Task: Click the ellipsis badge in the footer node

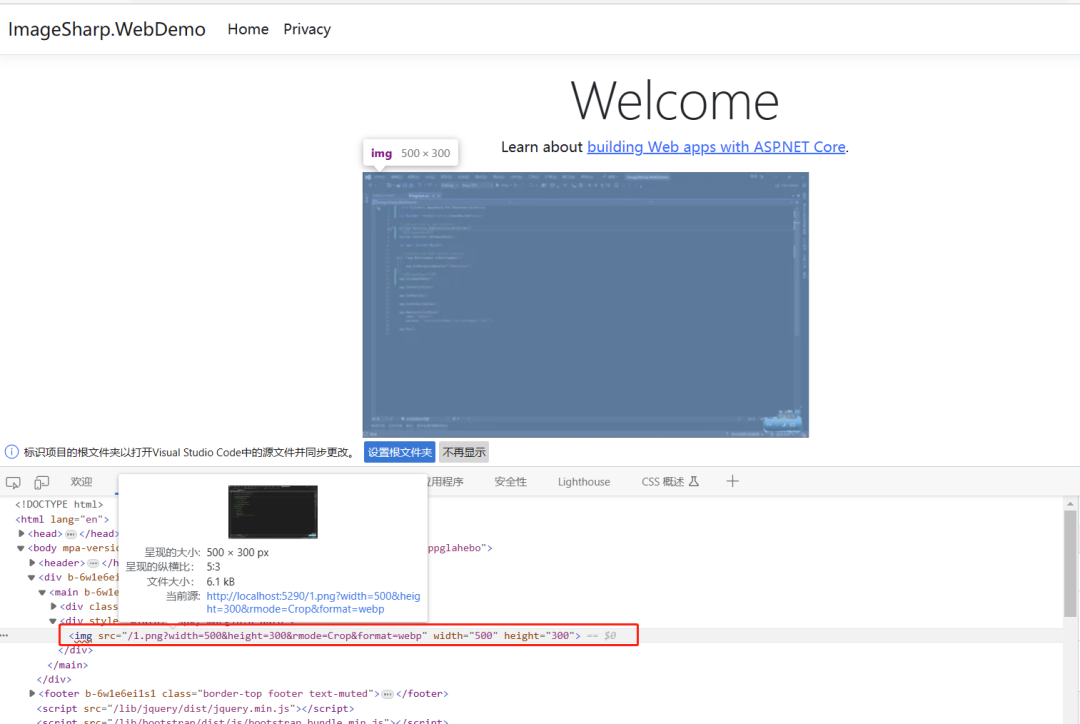Action: [388, 694]
